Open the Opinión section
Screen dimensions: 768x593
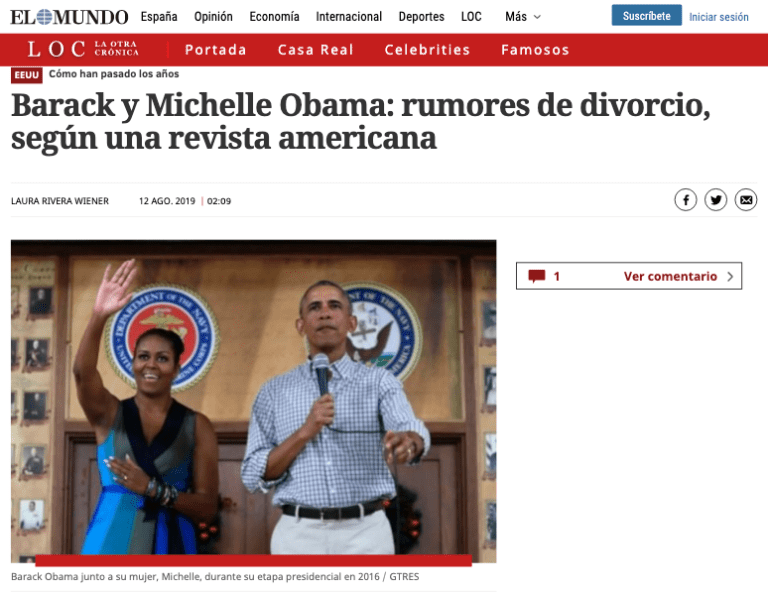click(x=213, y=17)
